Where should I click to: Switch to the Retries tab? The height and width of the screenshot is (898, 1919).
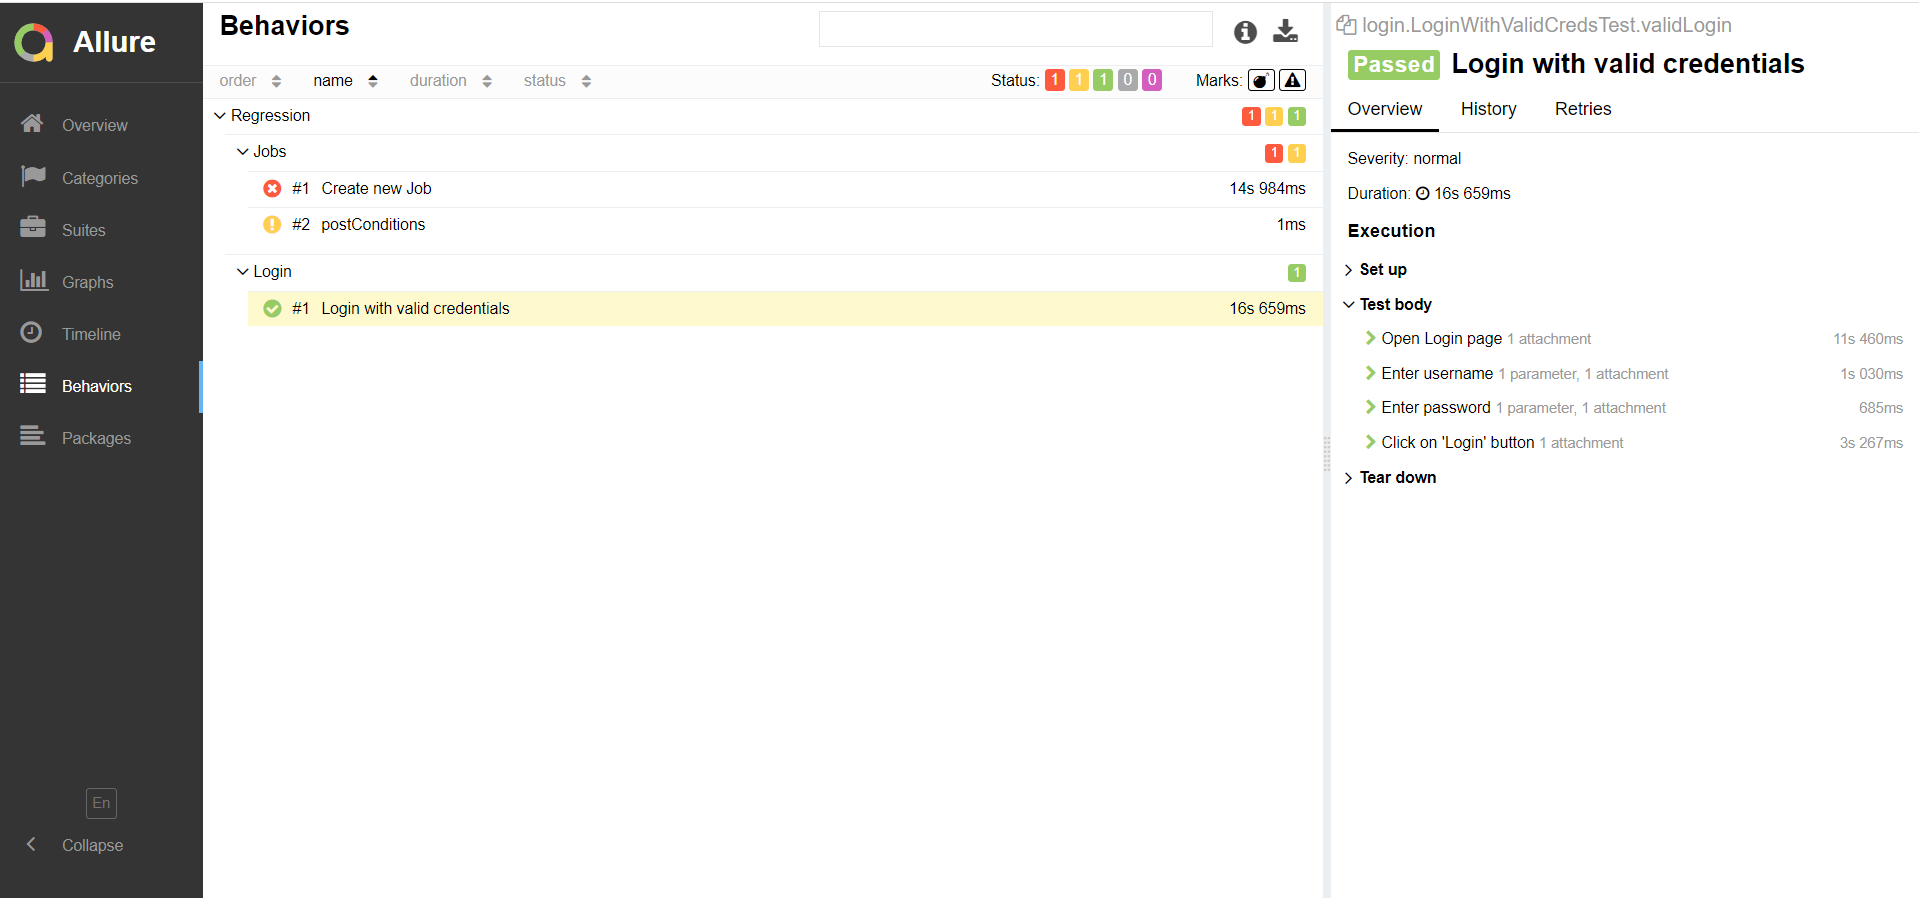pyautogui.click(x=1582, y=109)
